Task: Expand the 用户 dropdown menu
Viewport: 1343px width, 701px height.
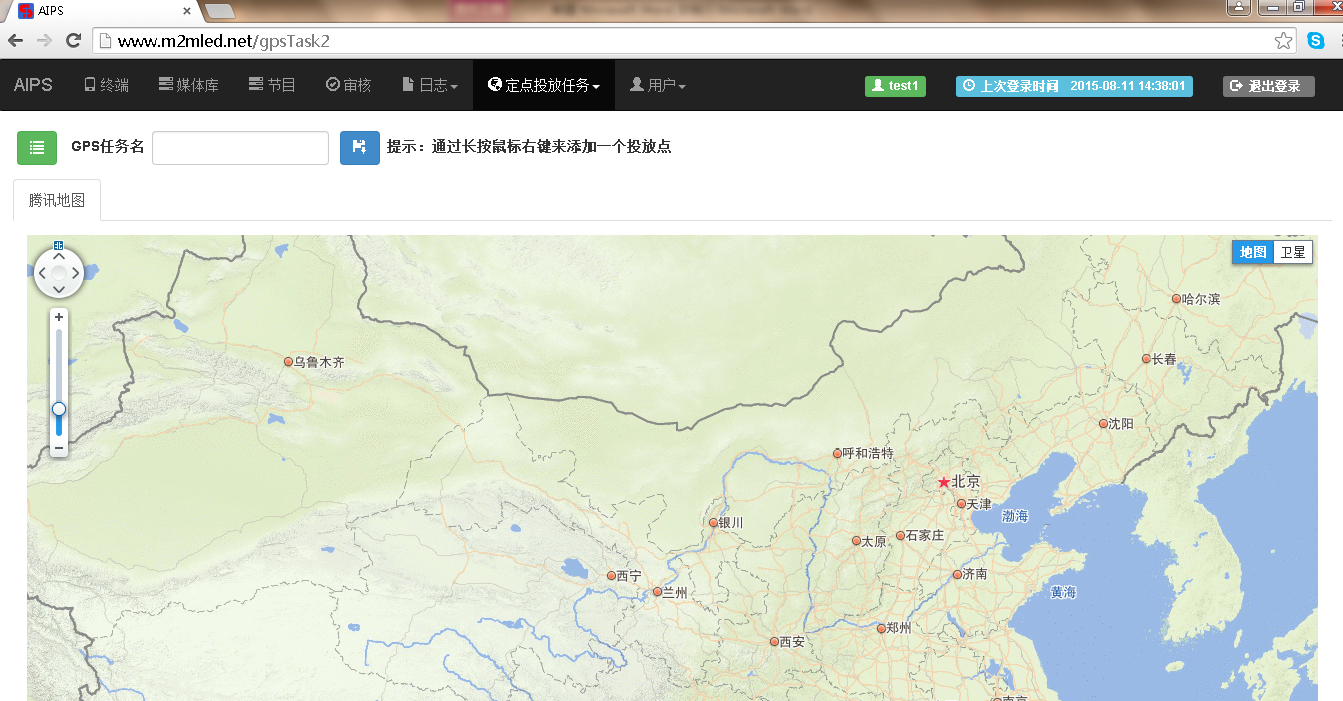Action: (x=658, y=86)
